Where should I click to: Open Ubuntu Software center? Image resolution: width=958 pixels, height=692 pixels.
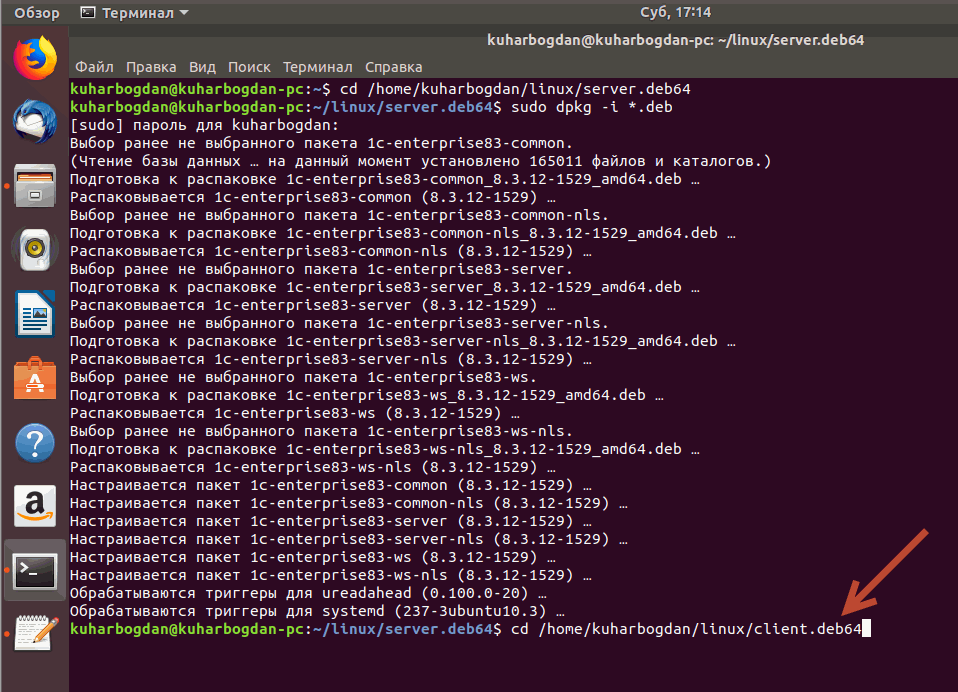[34, 378]
